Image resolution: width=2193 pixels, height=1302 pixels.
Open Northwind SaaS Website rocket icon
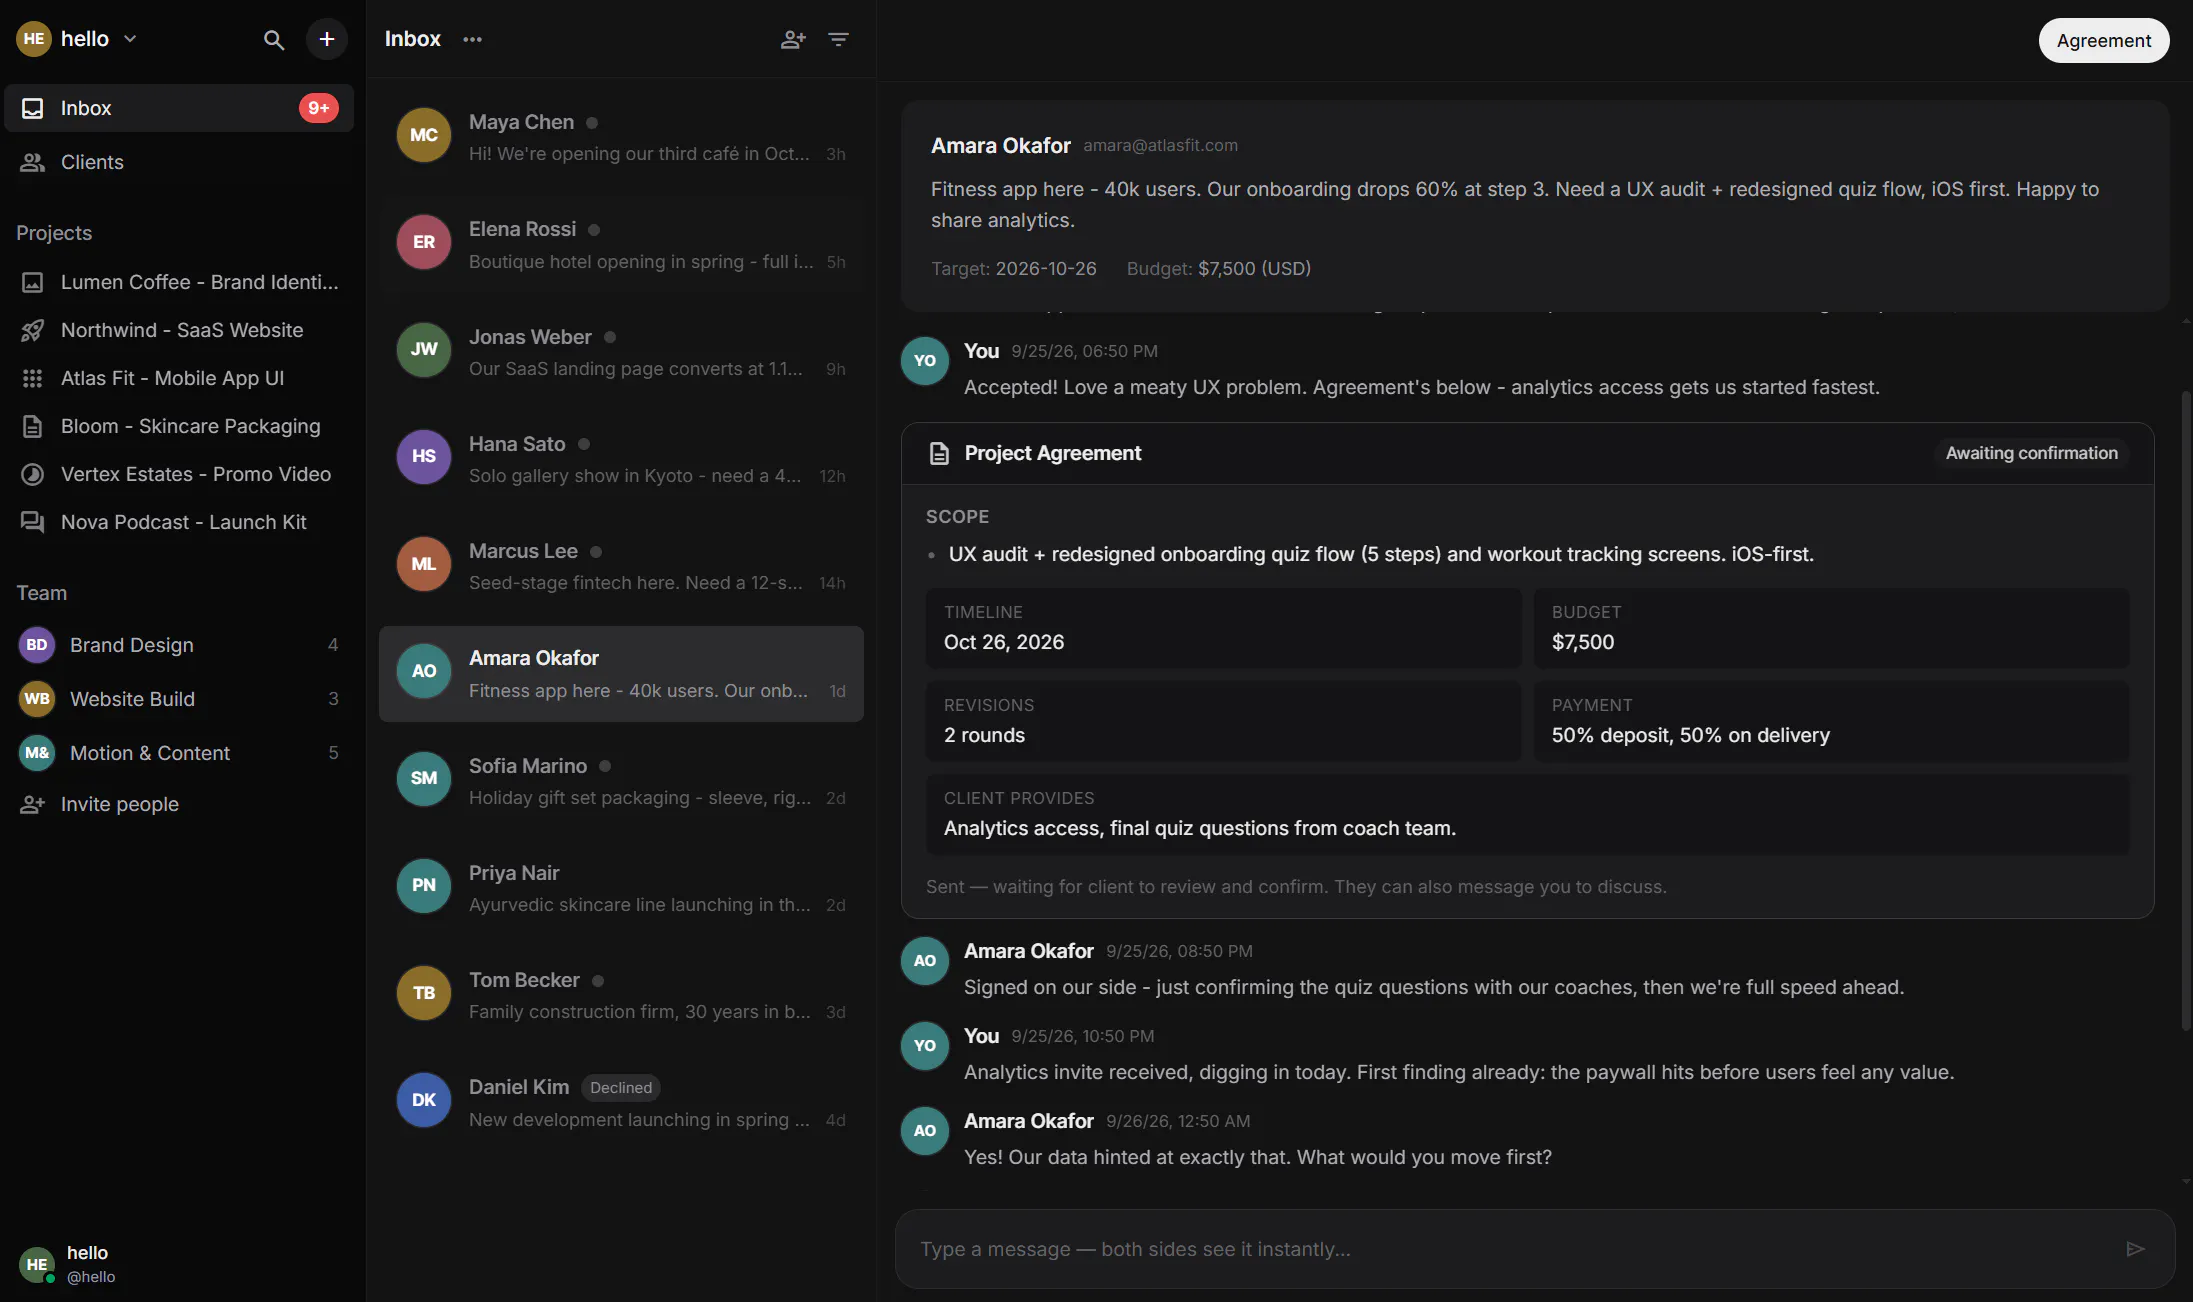point(33,330)
